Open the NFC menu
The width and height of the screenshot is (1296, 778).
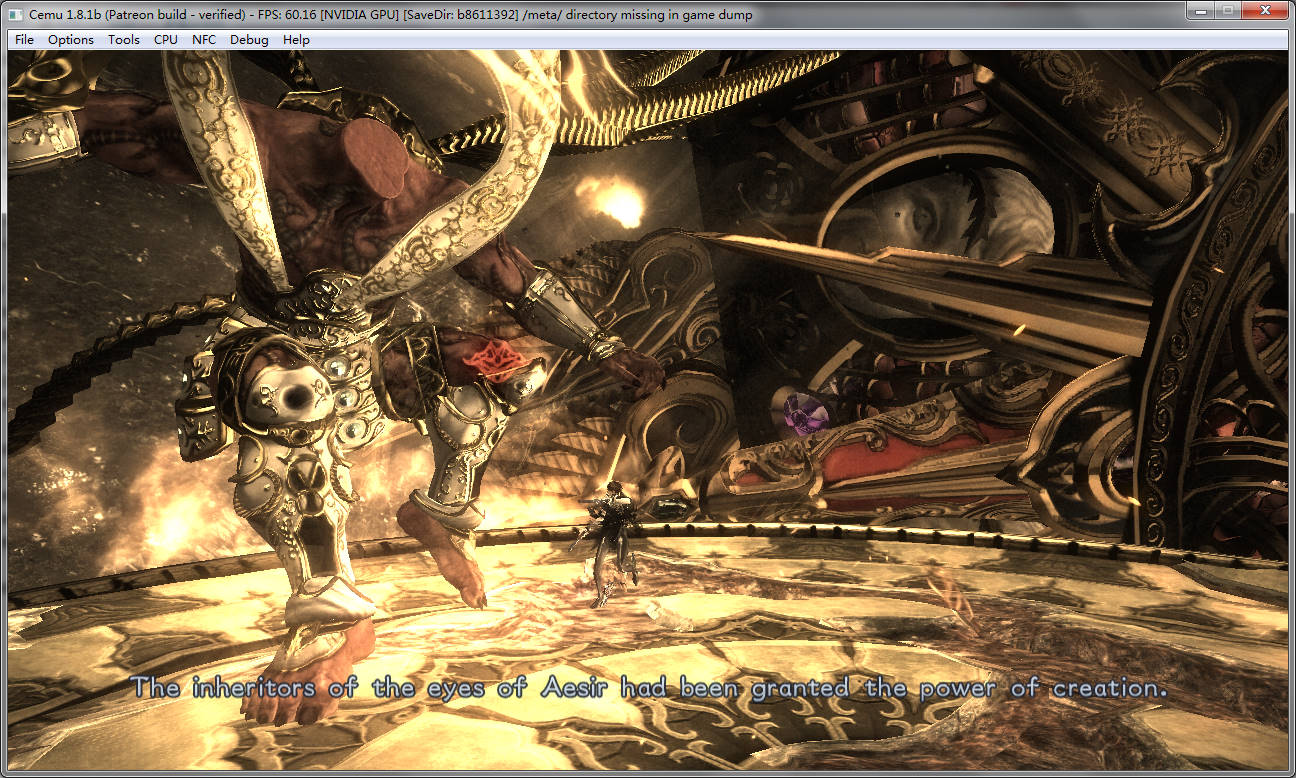coord(204,40)
